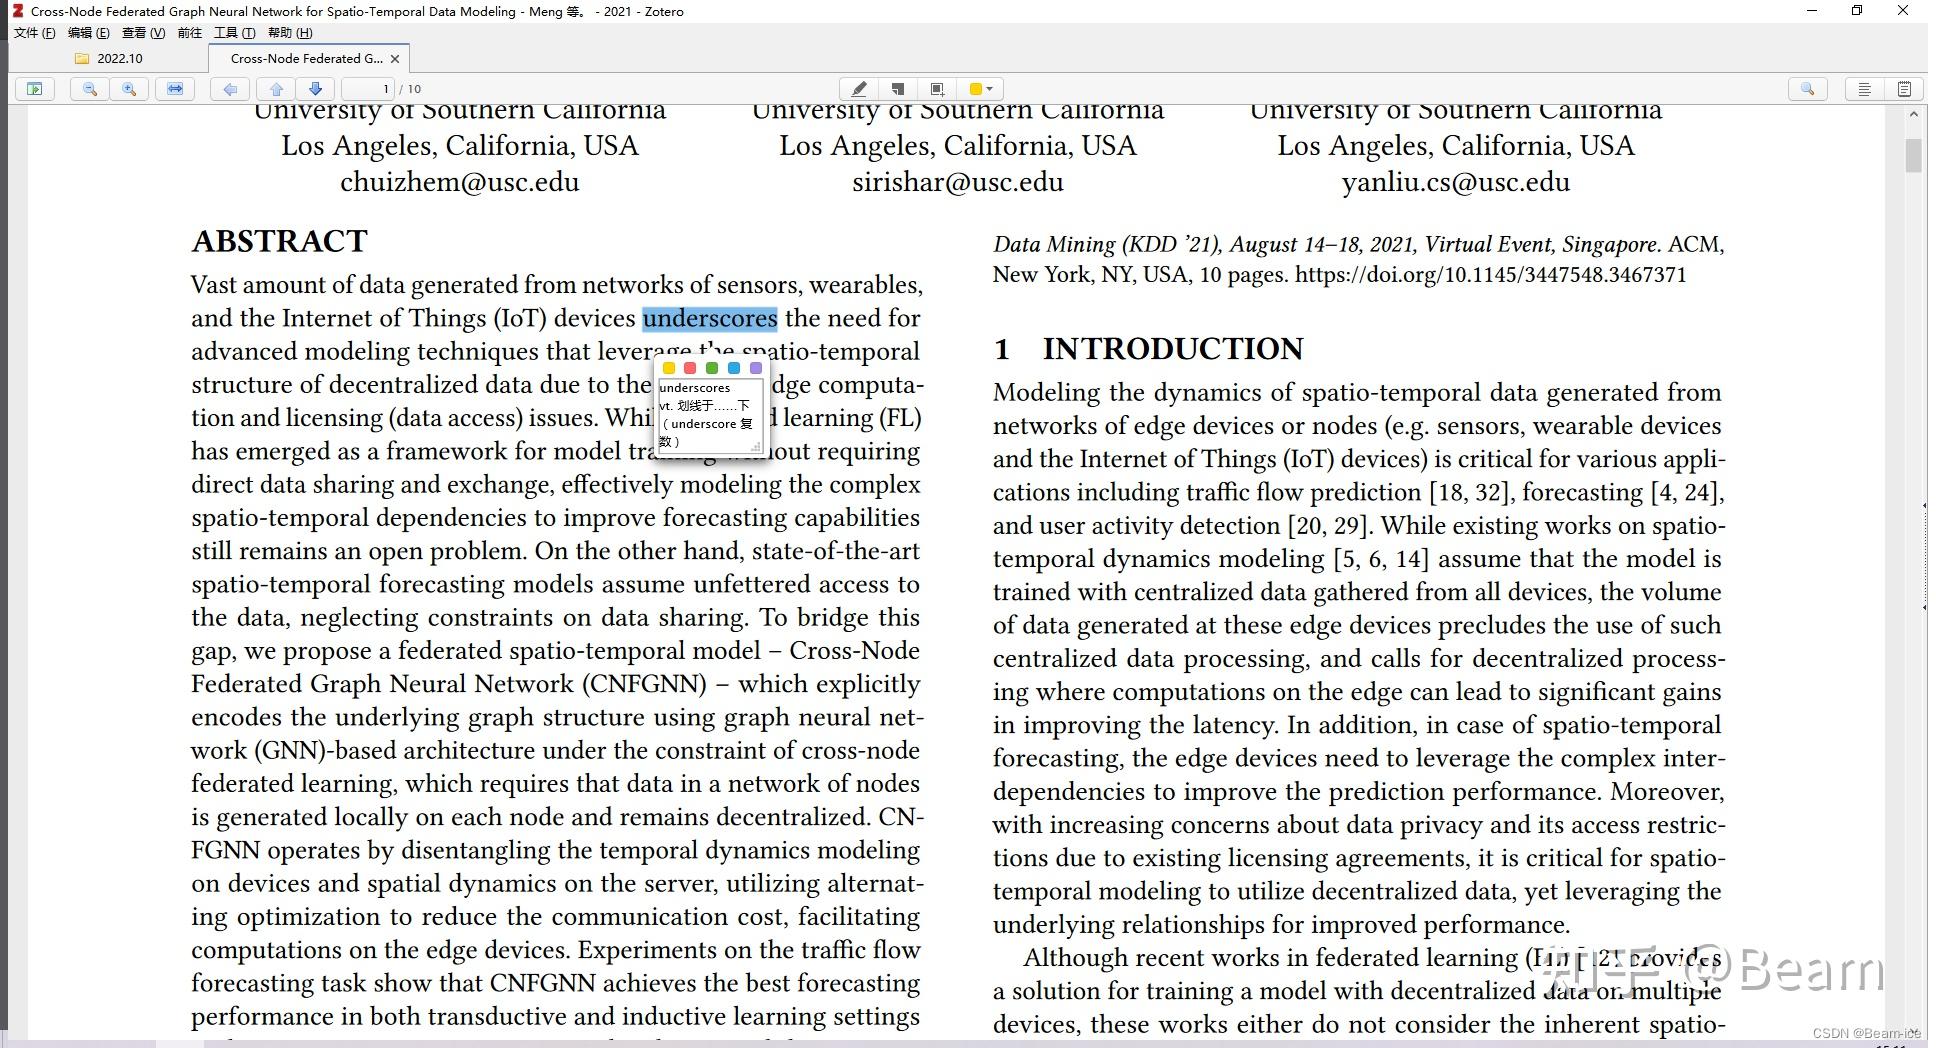
Task: Go to the next page with down arrow icon
Action: coord(316,89)
